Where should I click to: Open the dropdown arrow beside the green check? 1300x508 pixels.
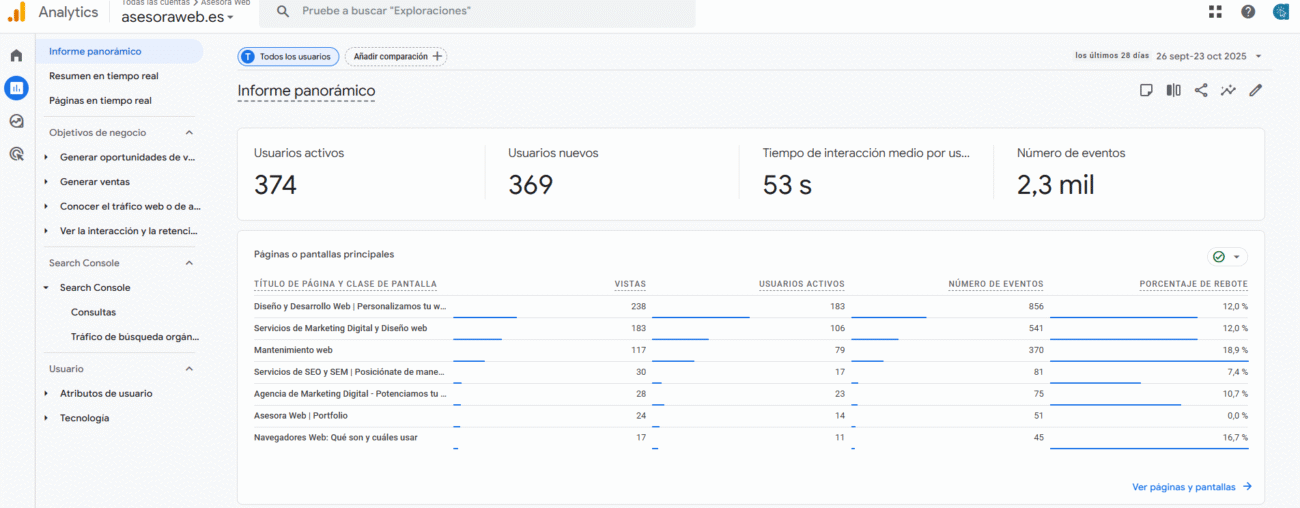[x=1237, y=257]
